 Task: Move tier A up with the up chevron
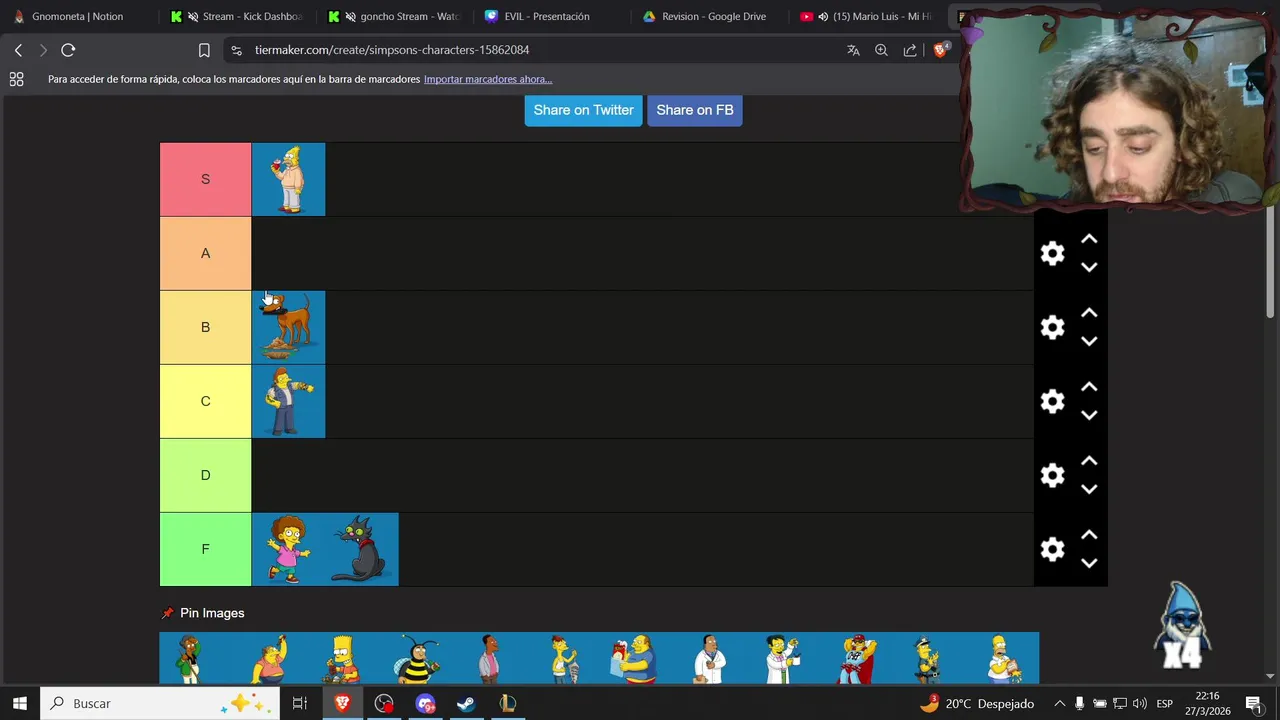pos(1089,240)
